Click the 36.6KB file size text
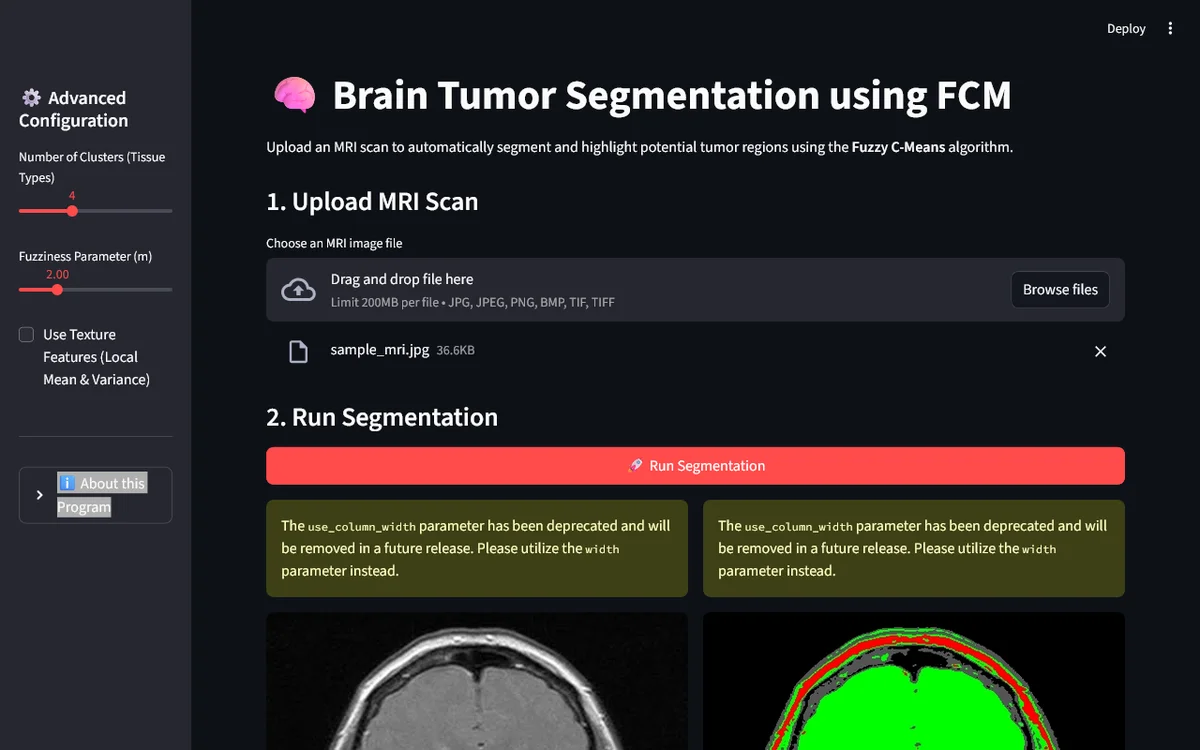Viewport: 1200px width, 750px height. 456,351
